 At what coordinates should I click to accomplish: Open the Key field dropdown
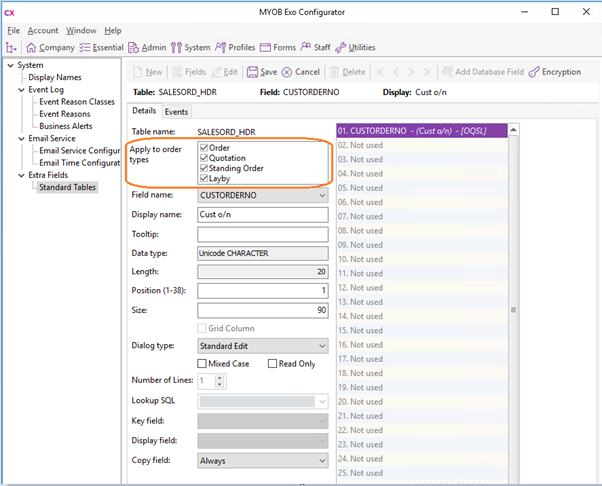point(322,421)
